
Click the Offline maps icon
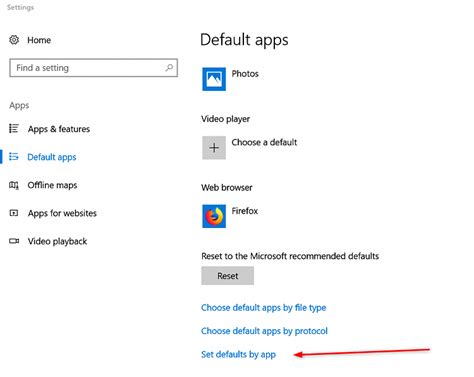(14, 185)
